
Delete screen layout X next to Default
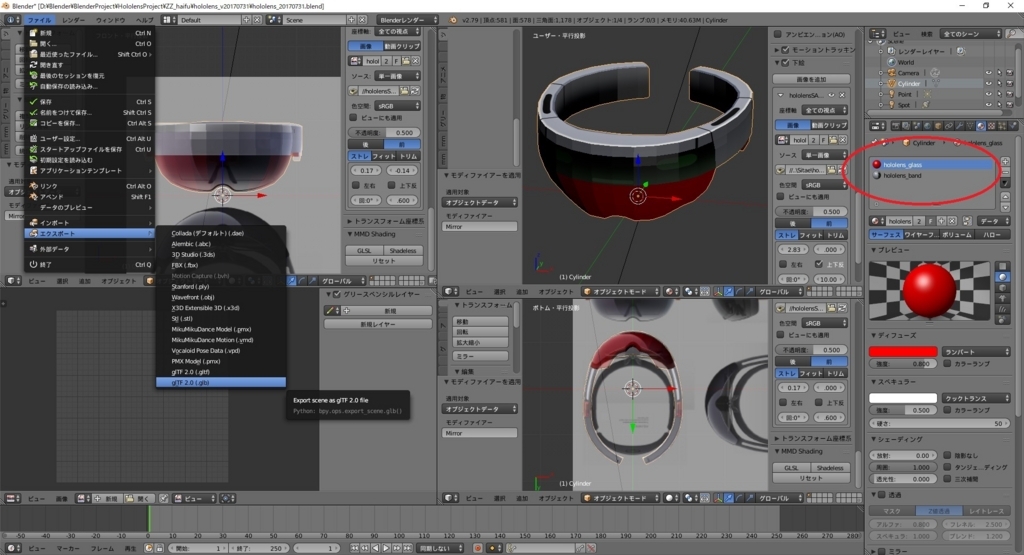coord(257,20)
